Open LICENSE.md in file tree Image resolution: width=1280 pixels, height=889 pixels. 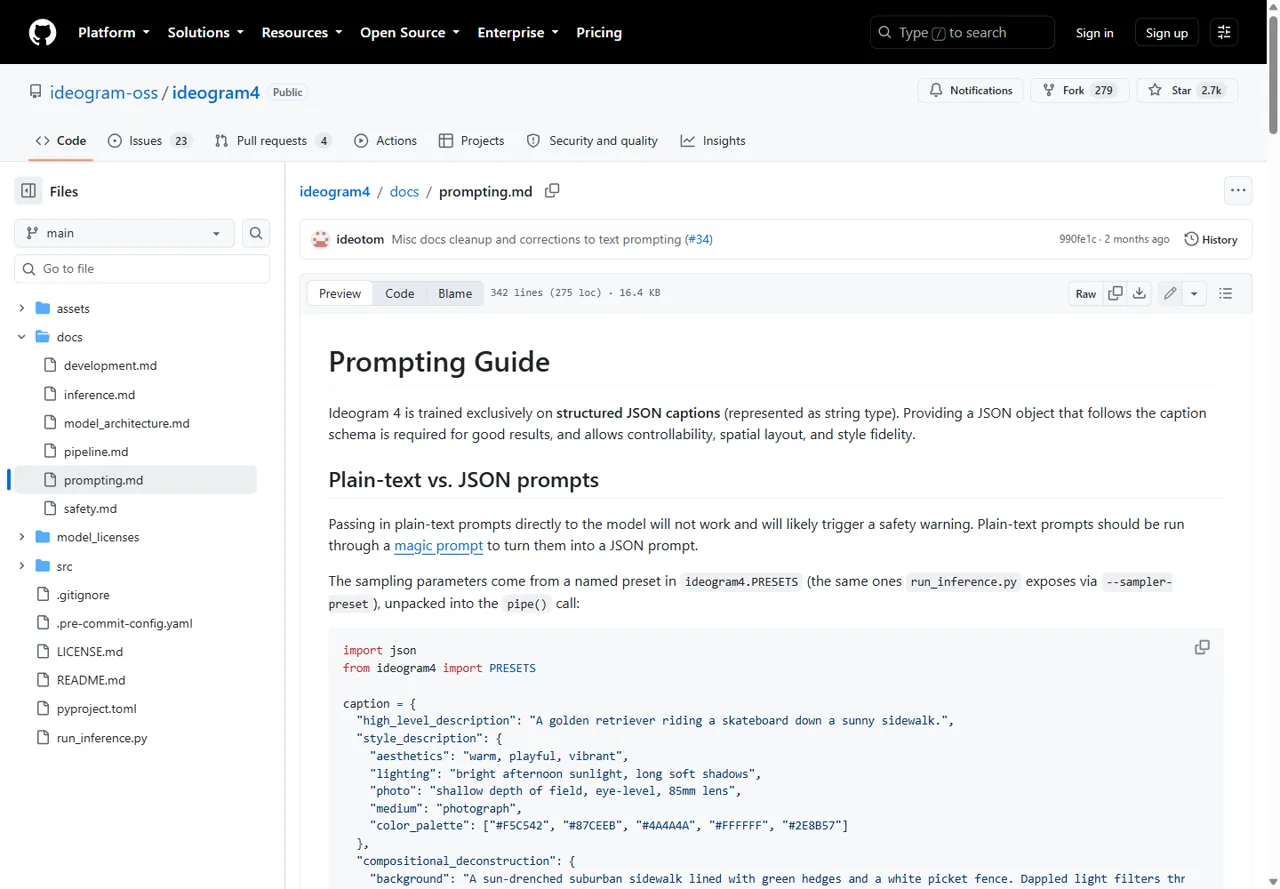point(89,652)
